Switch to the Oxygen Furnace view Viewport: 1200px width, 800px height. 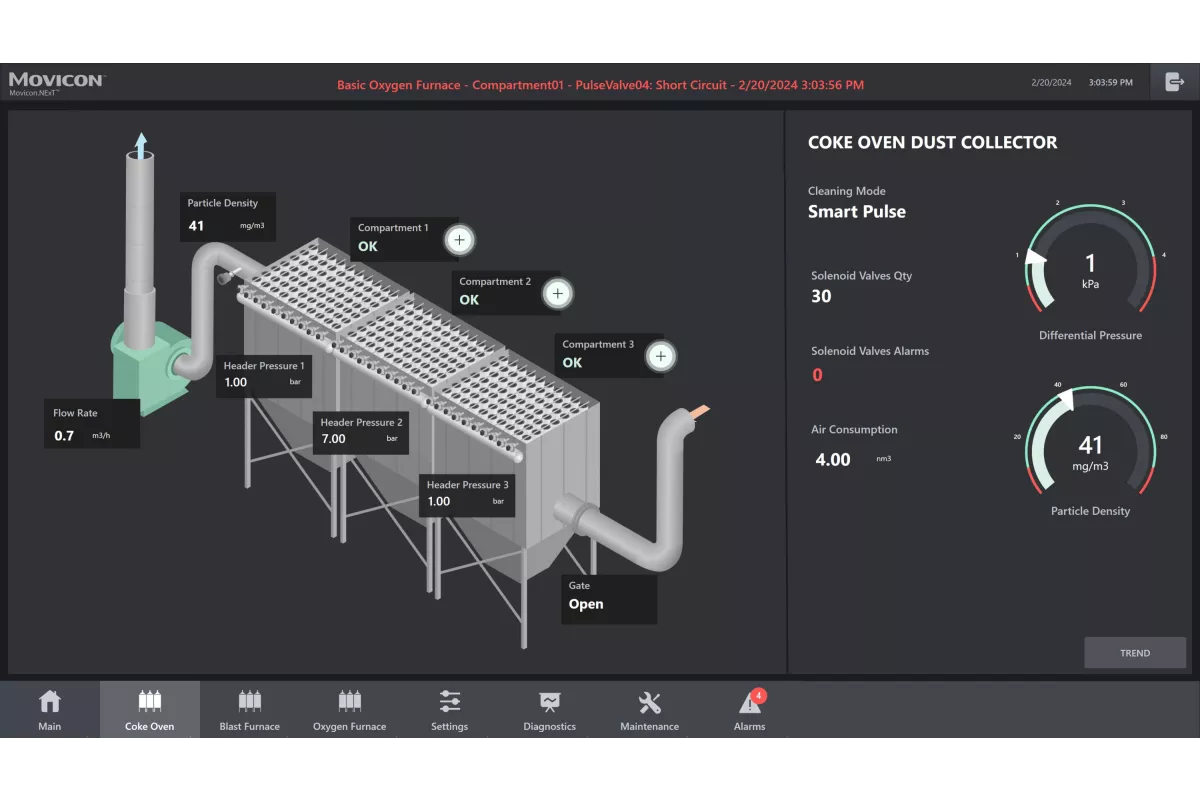pos(349,710)
